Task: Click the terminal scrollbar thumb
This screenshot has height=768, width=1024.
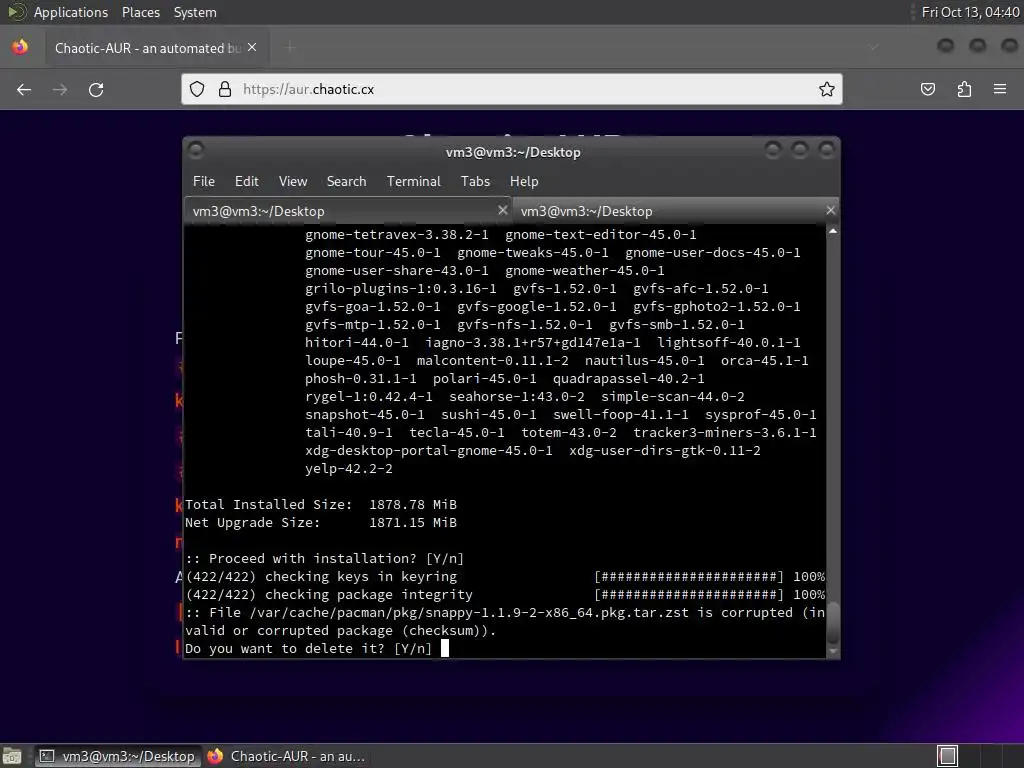Action: 833,622
